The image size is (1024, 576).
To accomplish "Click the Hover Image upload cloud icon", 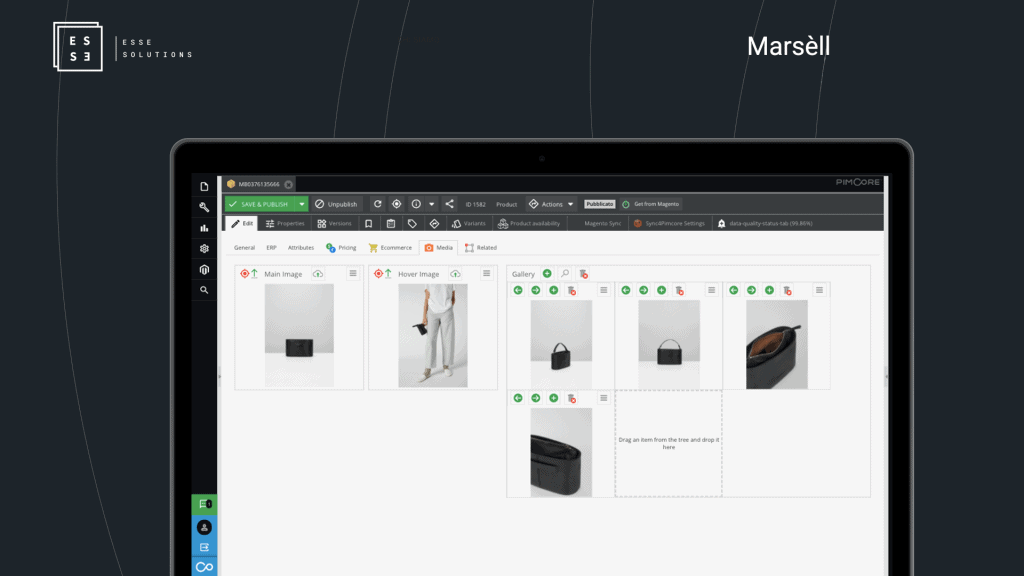I will click(x=455, y=274).
